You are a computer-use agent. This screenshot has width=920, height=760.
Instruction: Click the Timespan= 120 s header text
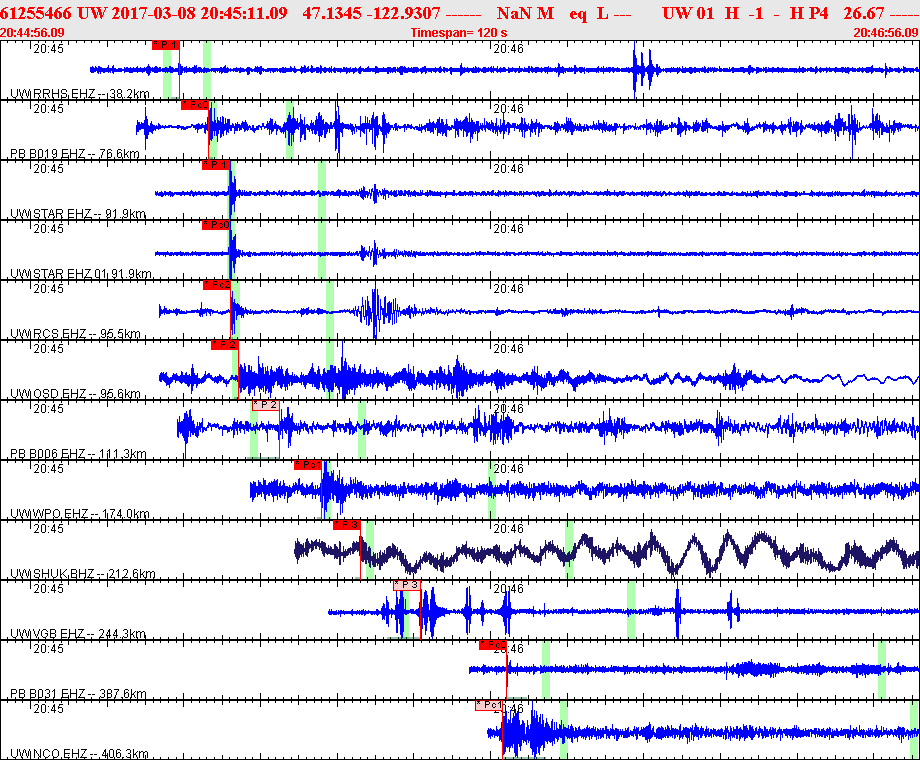(459, 33)
